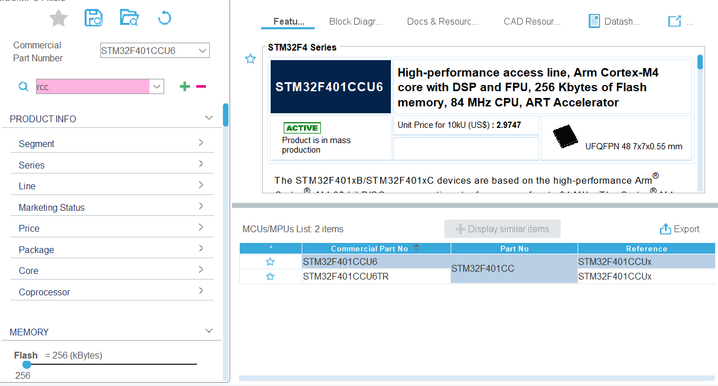Click the Flash memory slider handle
This screenshot has width=718, height=386.
coord(27,364)
